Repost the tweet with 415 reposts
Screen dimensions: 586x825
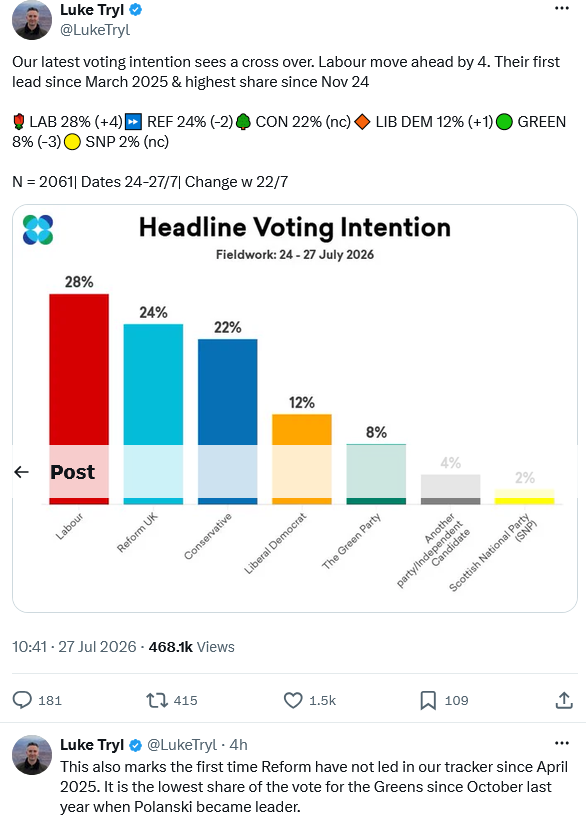click(157, 700)
